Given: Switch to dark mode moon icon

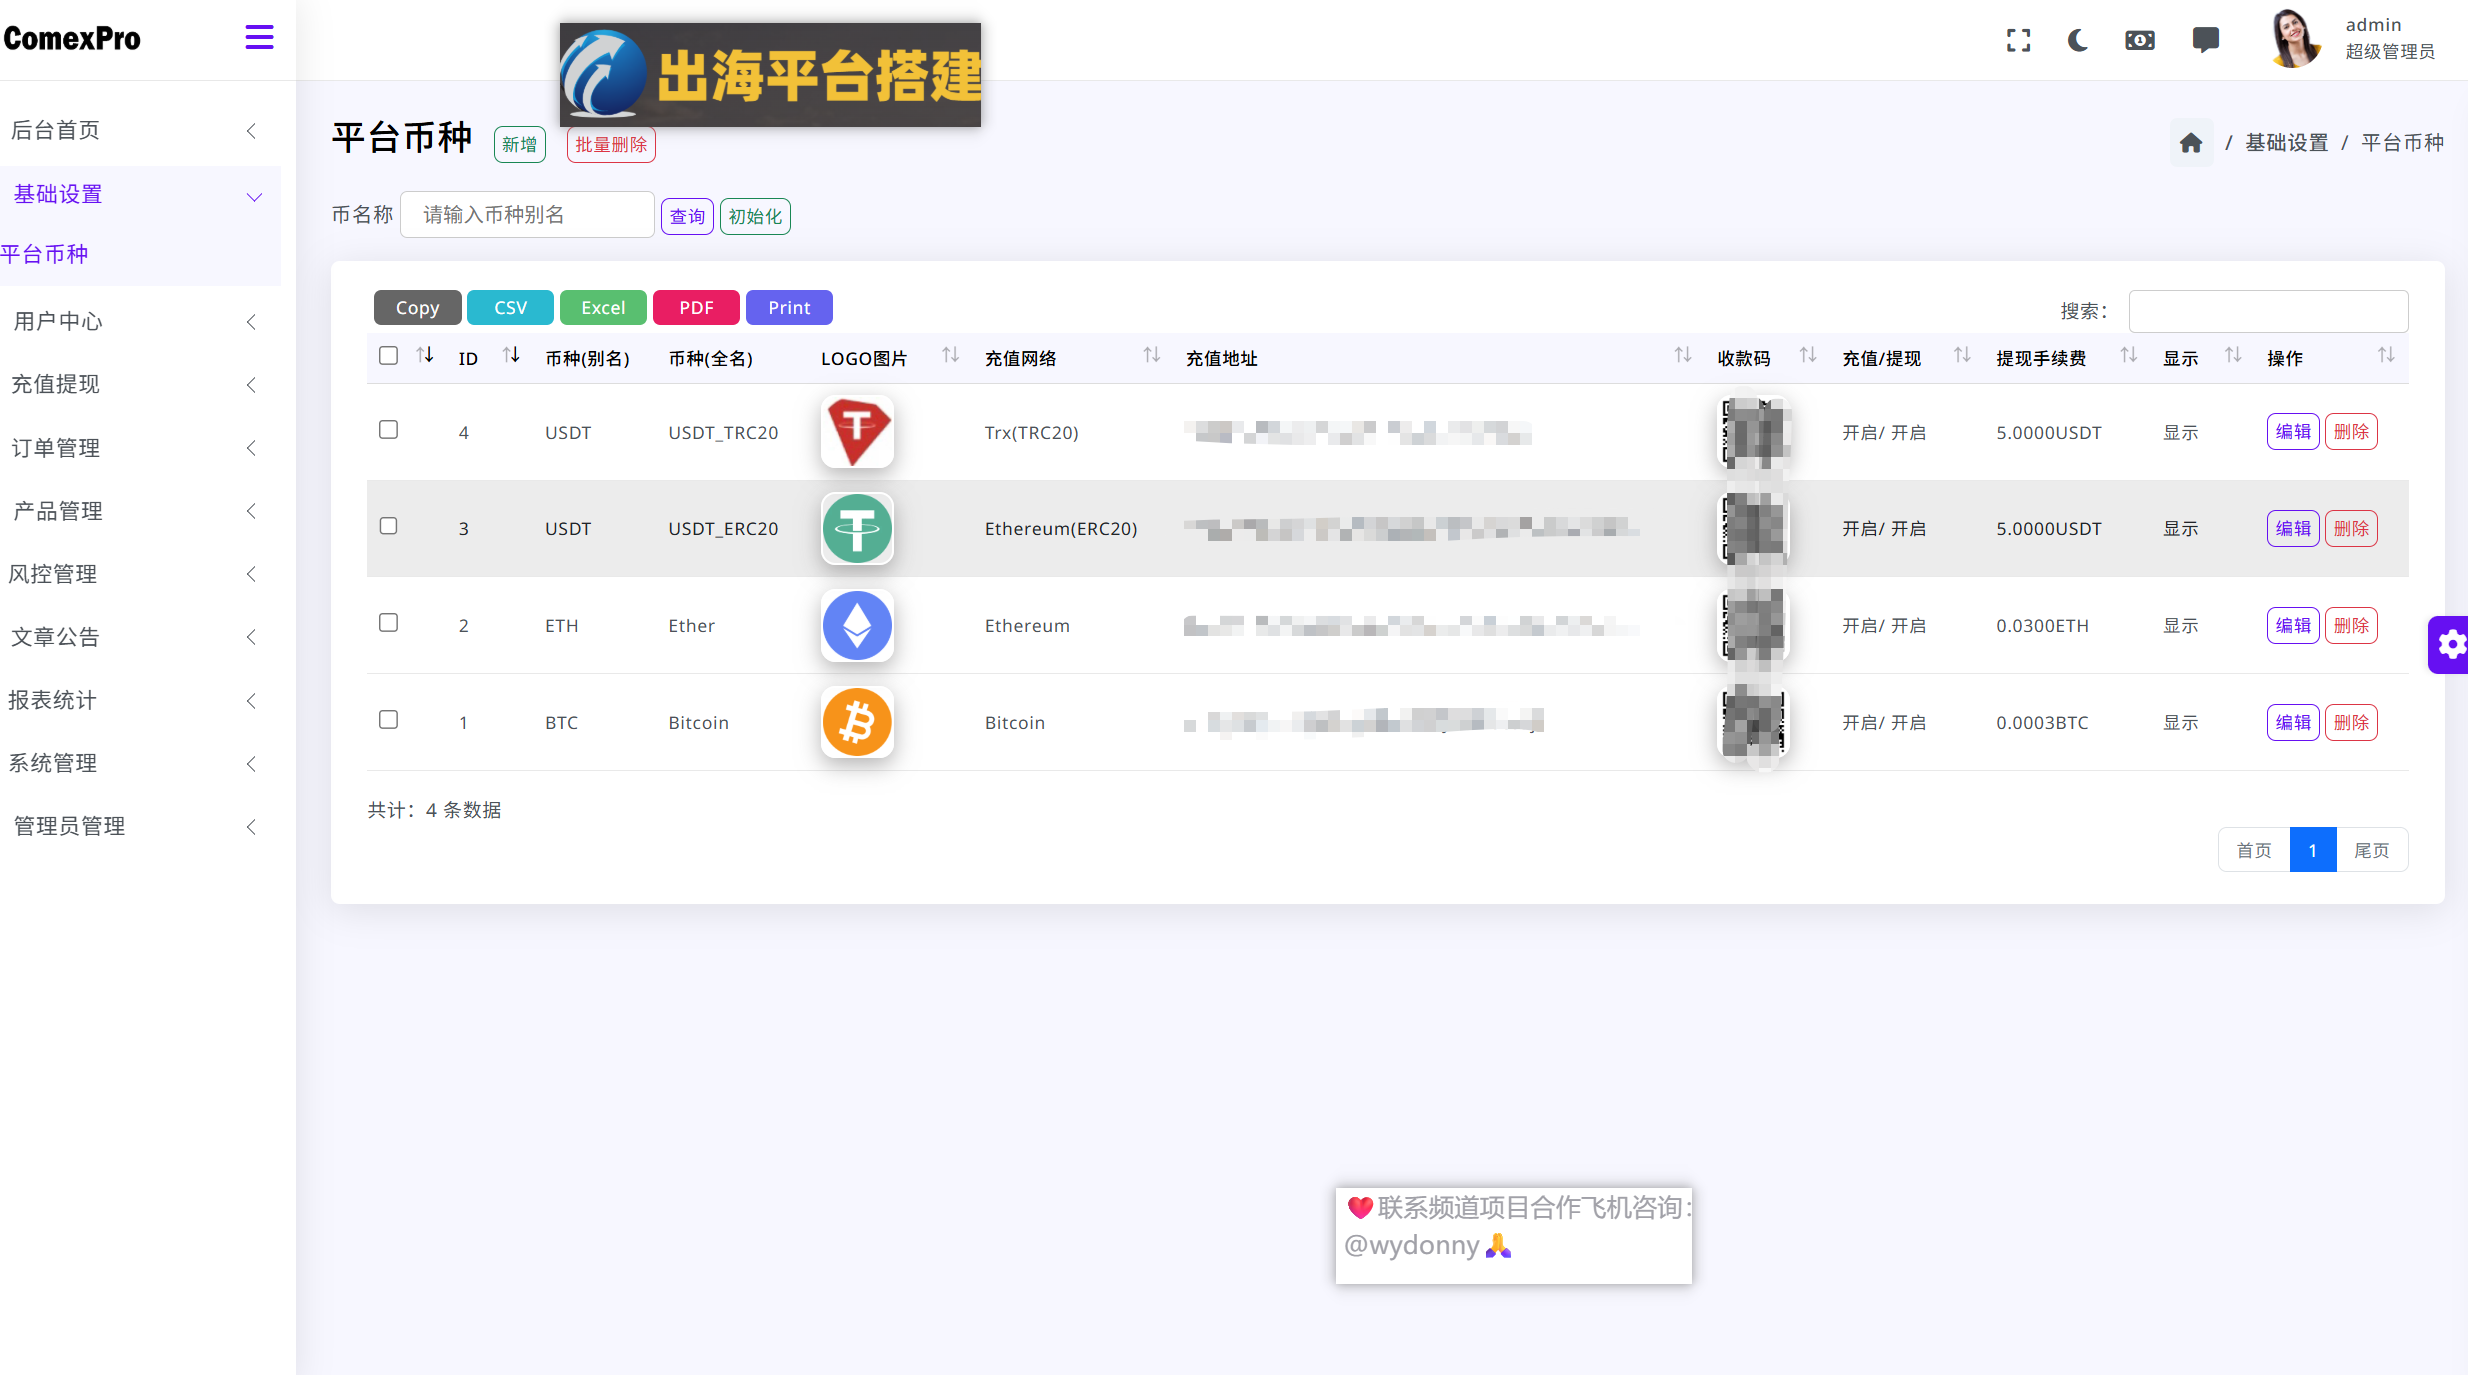Looking at the screenshot, I should [x=2078, y=40].
